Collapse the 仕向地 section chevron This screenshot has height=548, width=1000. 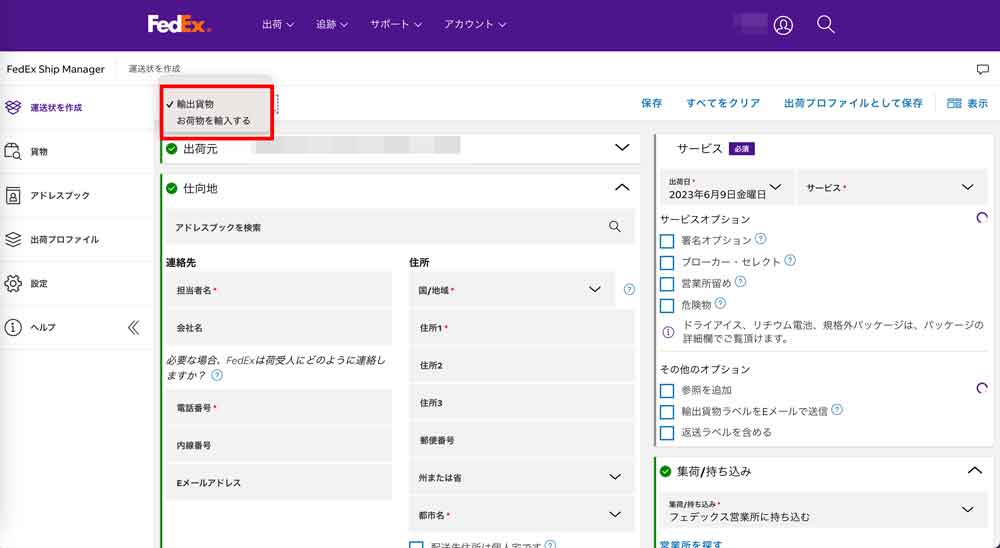(622, 188)
